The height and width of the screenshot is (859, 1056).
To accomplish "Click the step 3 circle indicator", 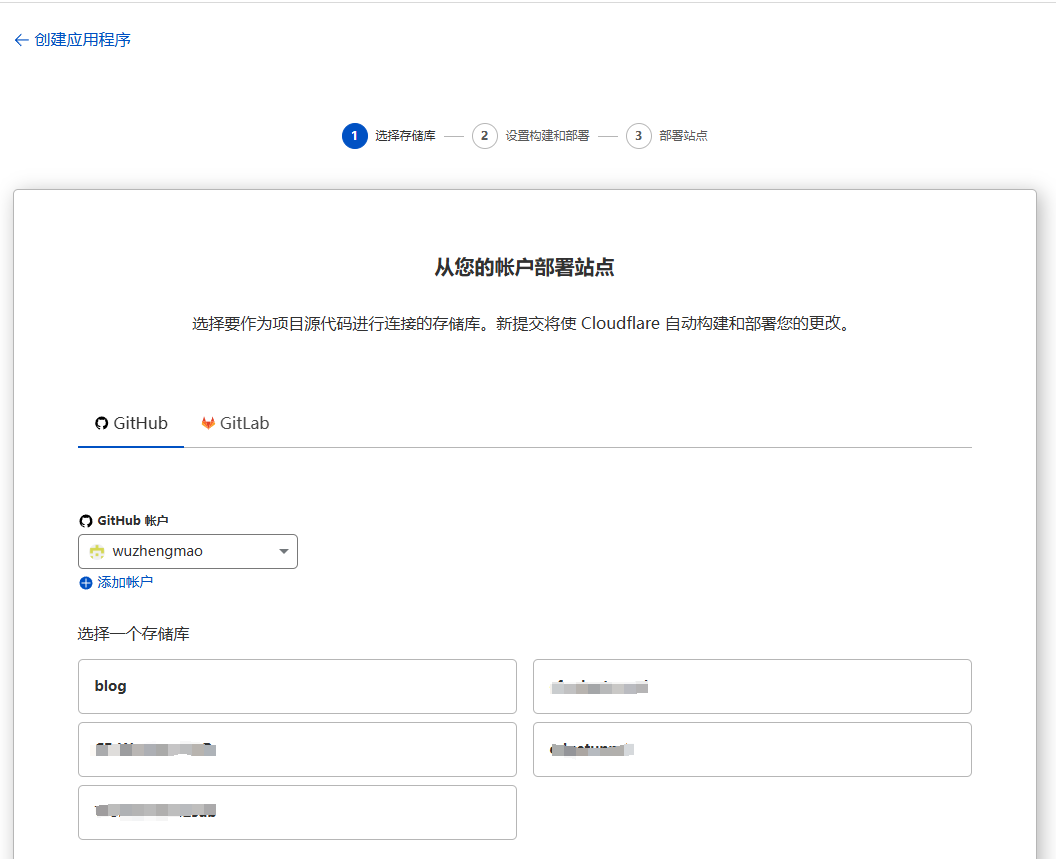I will tap(639, 136).
